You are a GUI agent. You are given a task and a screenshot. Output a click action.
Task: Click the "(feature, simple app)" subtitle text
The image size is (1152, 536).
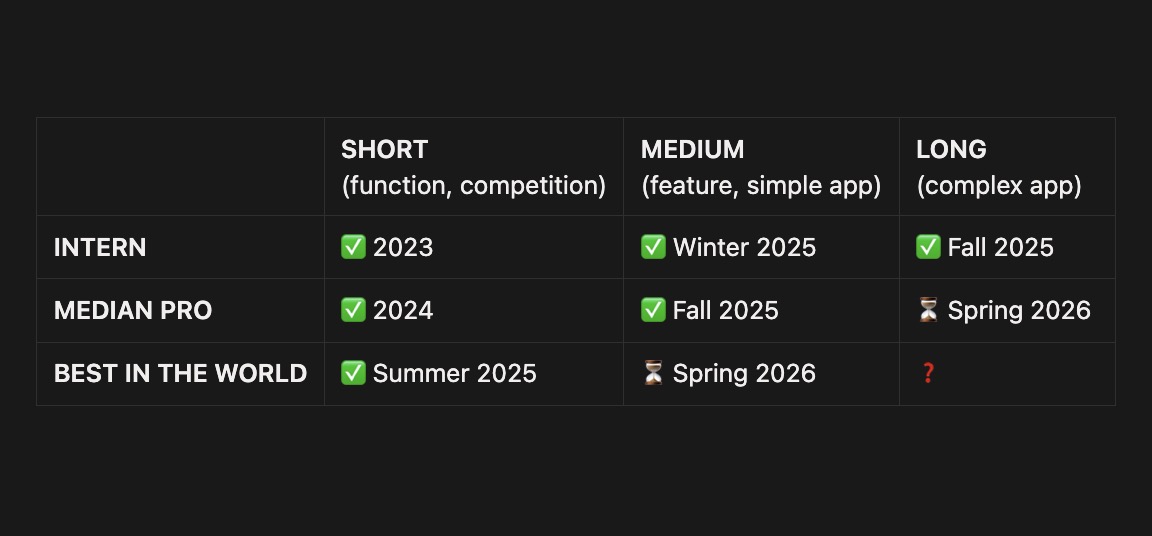pos(760,186)
